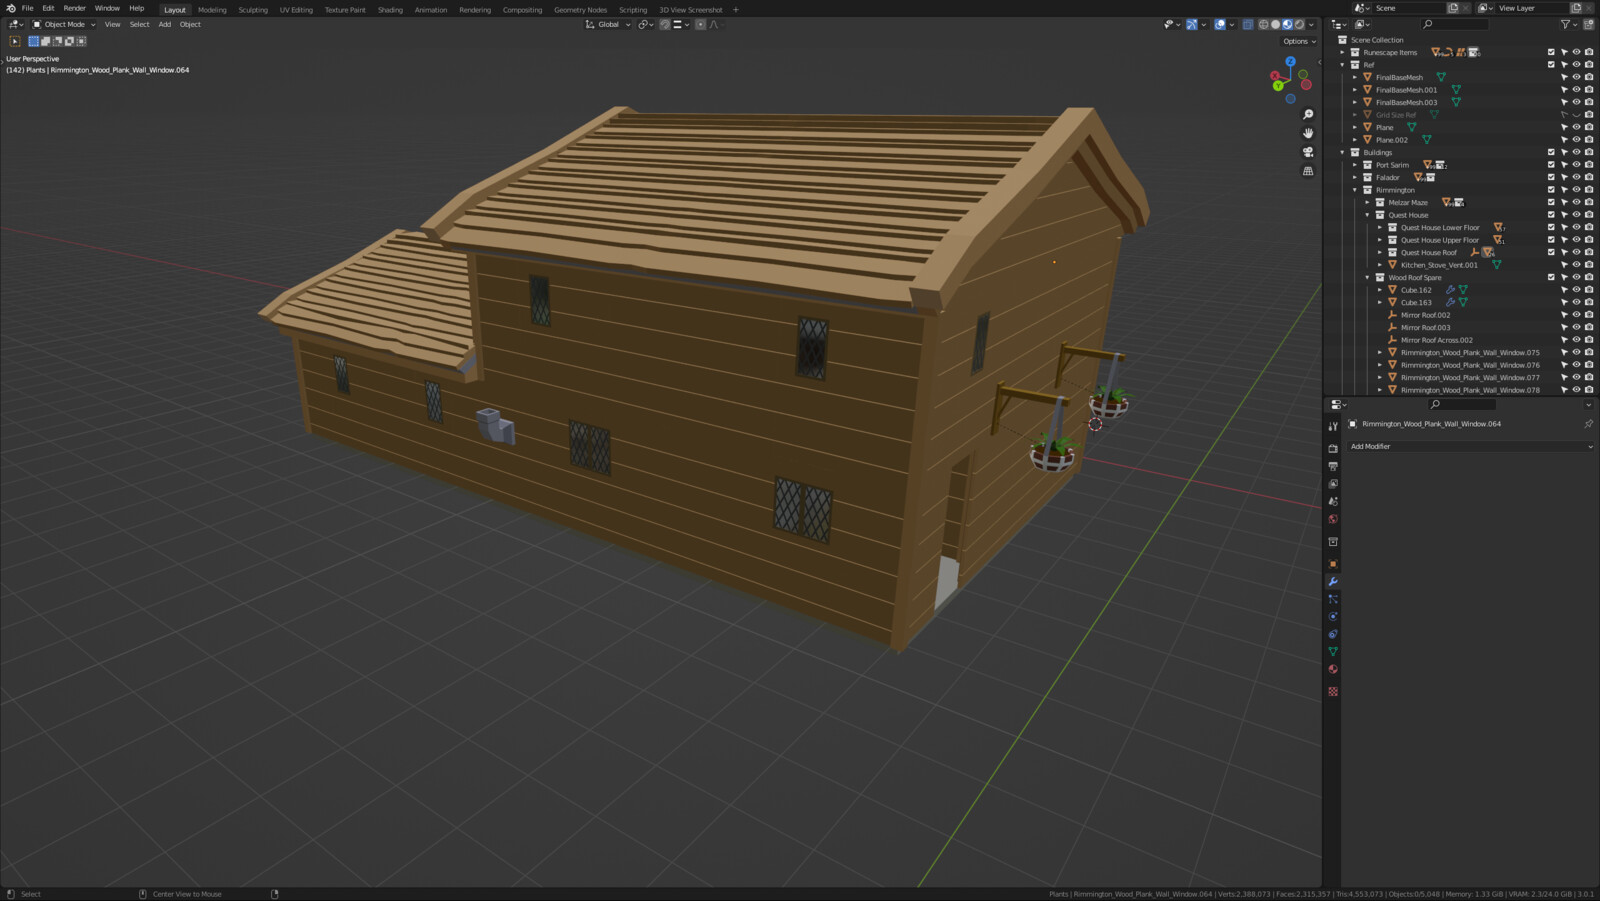The width and height of the screenshot is (1600, 901).
Task: Switch to the Modeling workspace tab
Action: [212, 10]
